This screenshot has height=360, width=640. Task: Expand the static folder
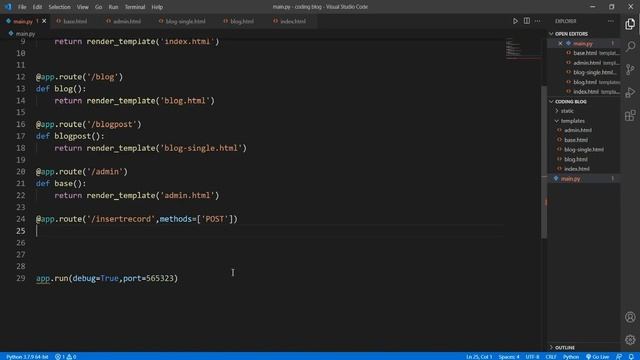point(567,111)
